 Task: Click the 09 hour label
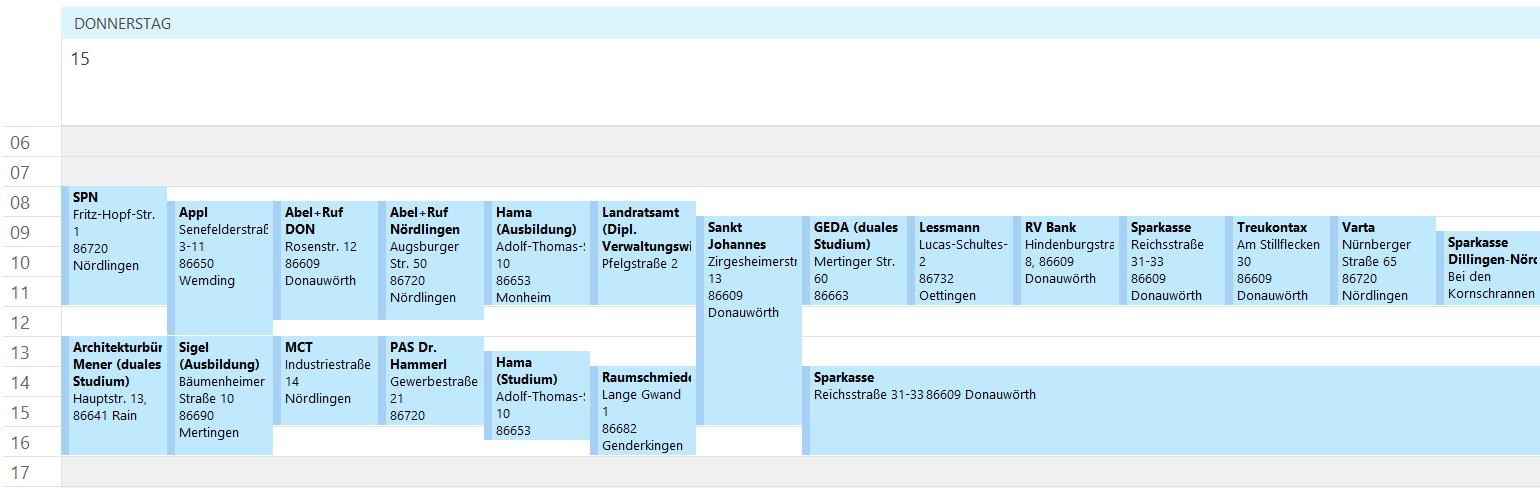20,233
